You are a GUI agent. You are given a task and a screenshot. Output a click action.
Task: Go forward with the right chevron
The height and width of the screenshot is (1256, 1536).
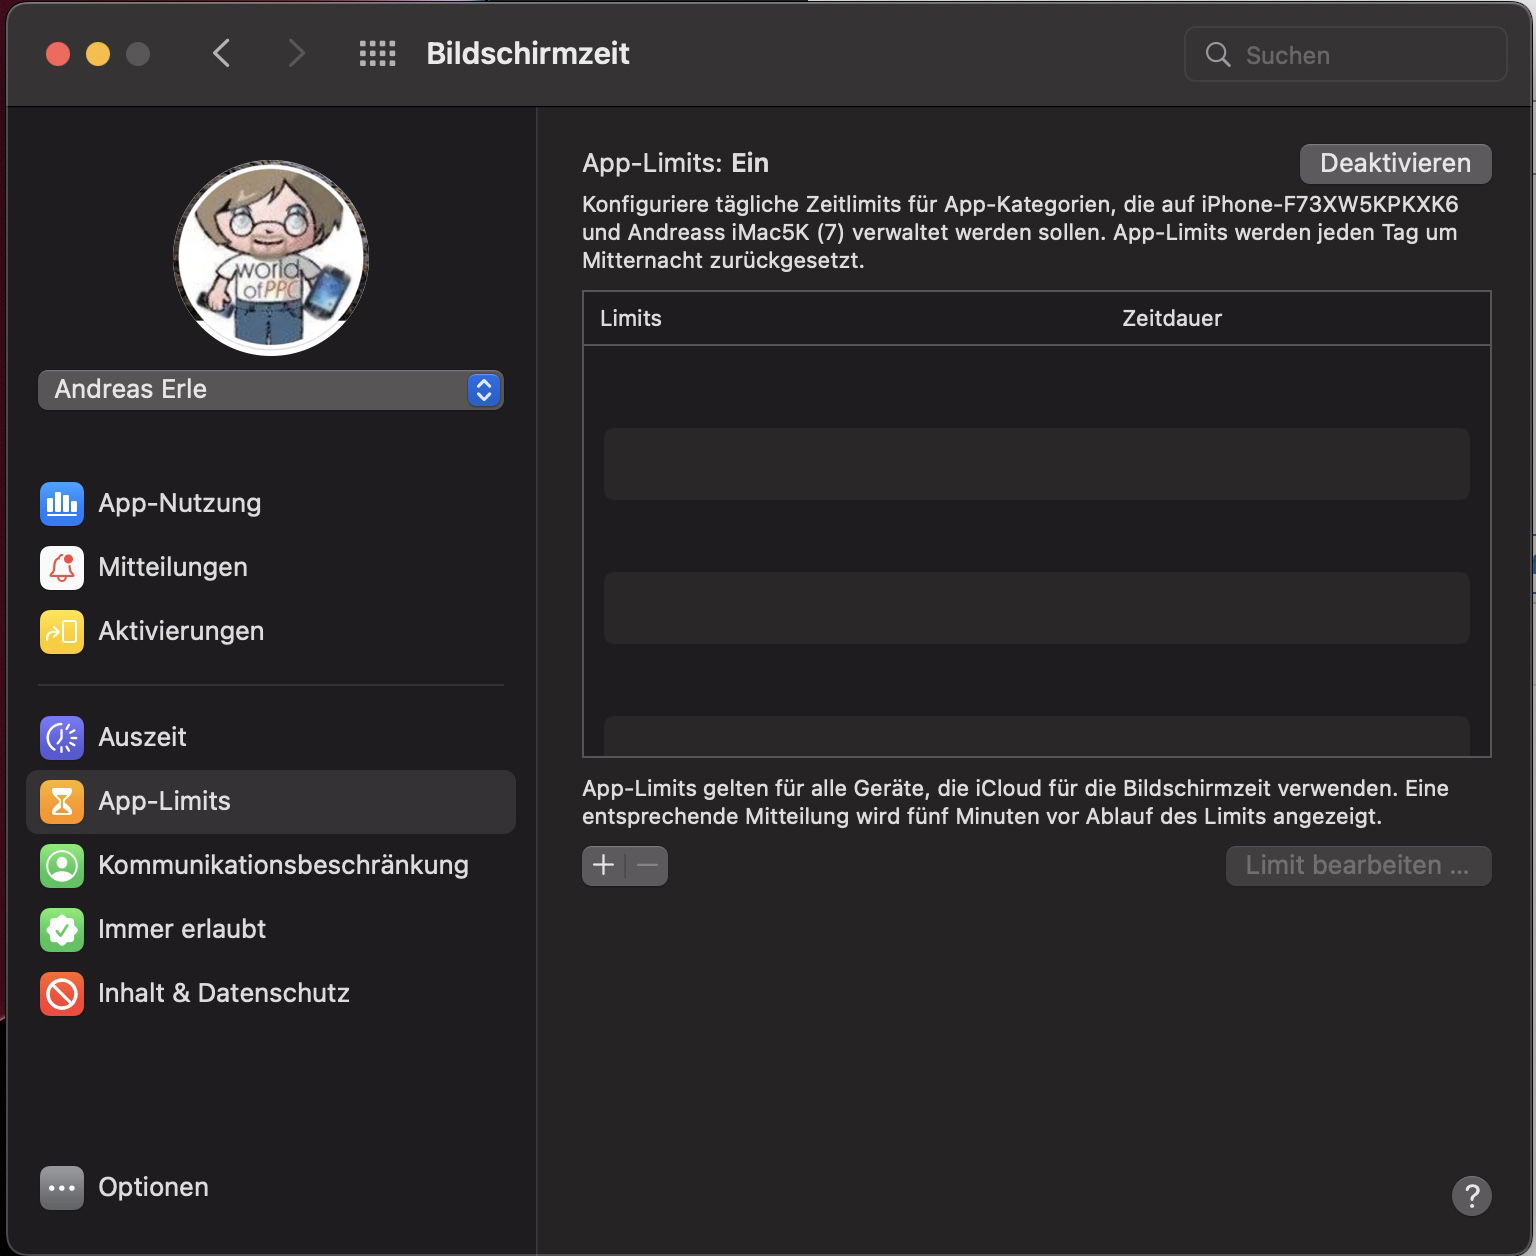(296, 54)
